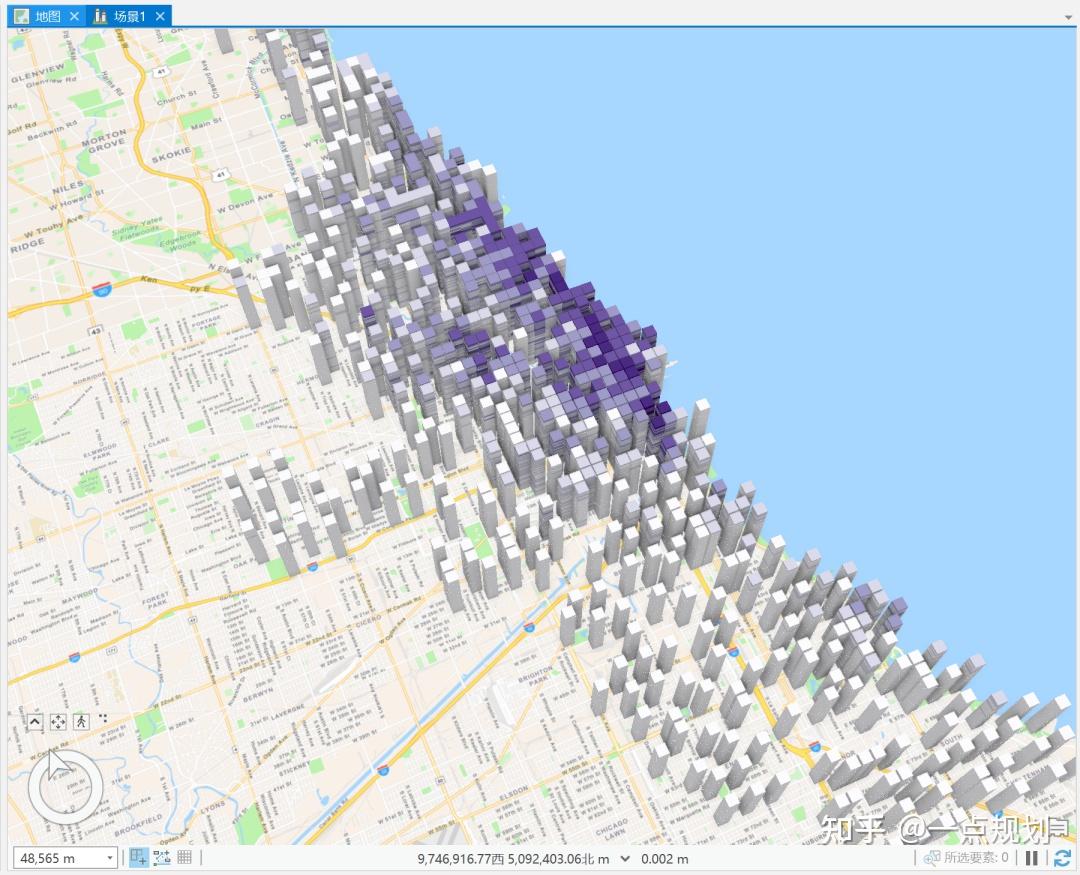Click the full-control navigation mode icon
Screen dimensions: 1080x875
[58, 722]
